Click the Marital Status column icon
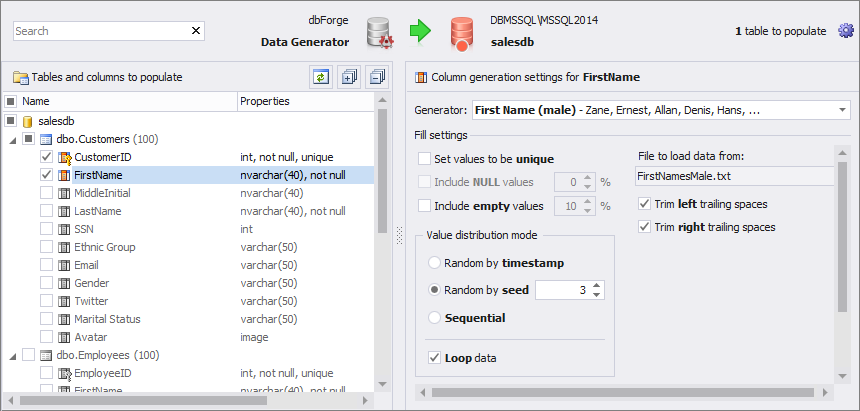 64,319
